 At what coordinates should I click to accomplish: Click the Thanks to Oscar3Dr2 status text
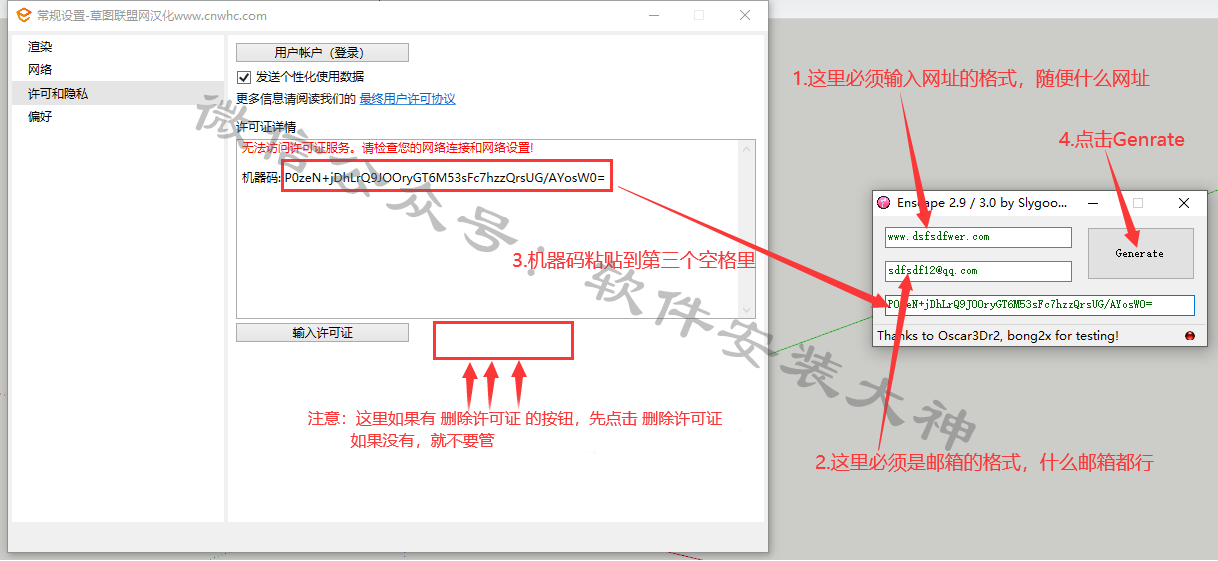(998, 336)
